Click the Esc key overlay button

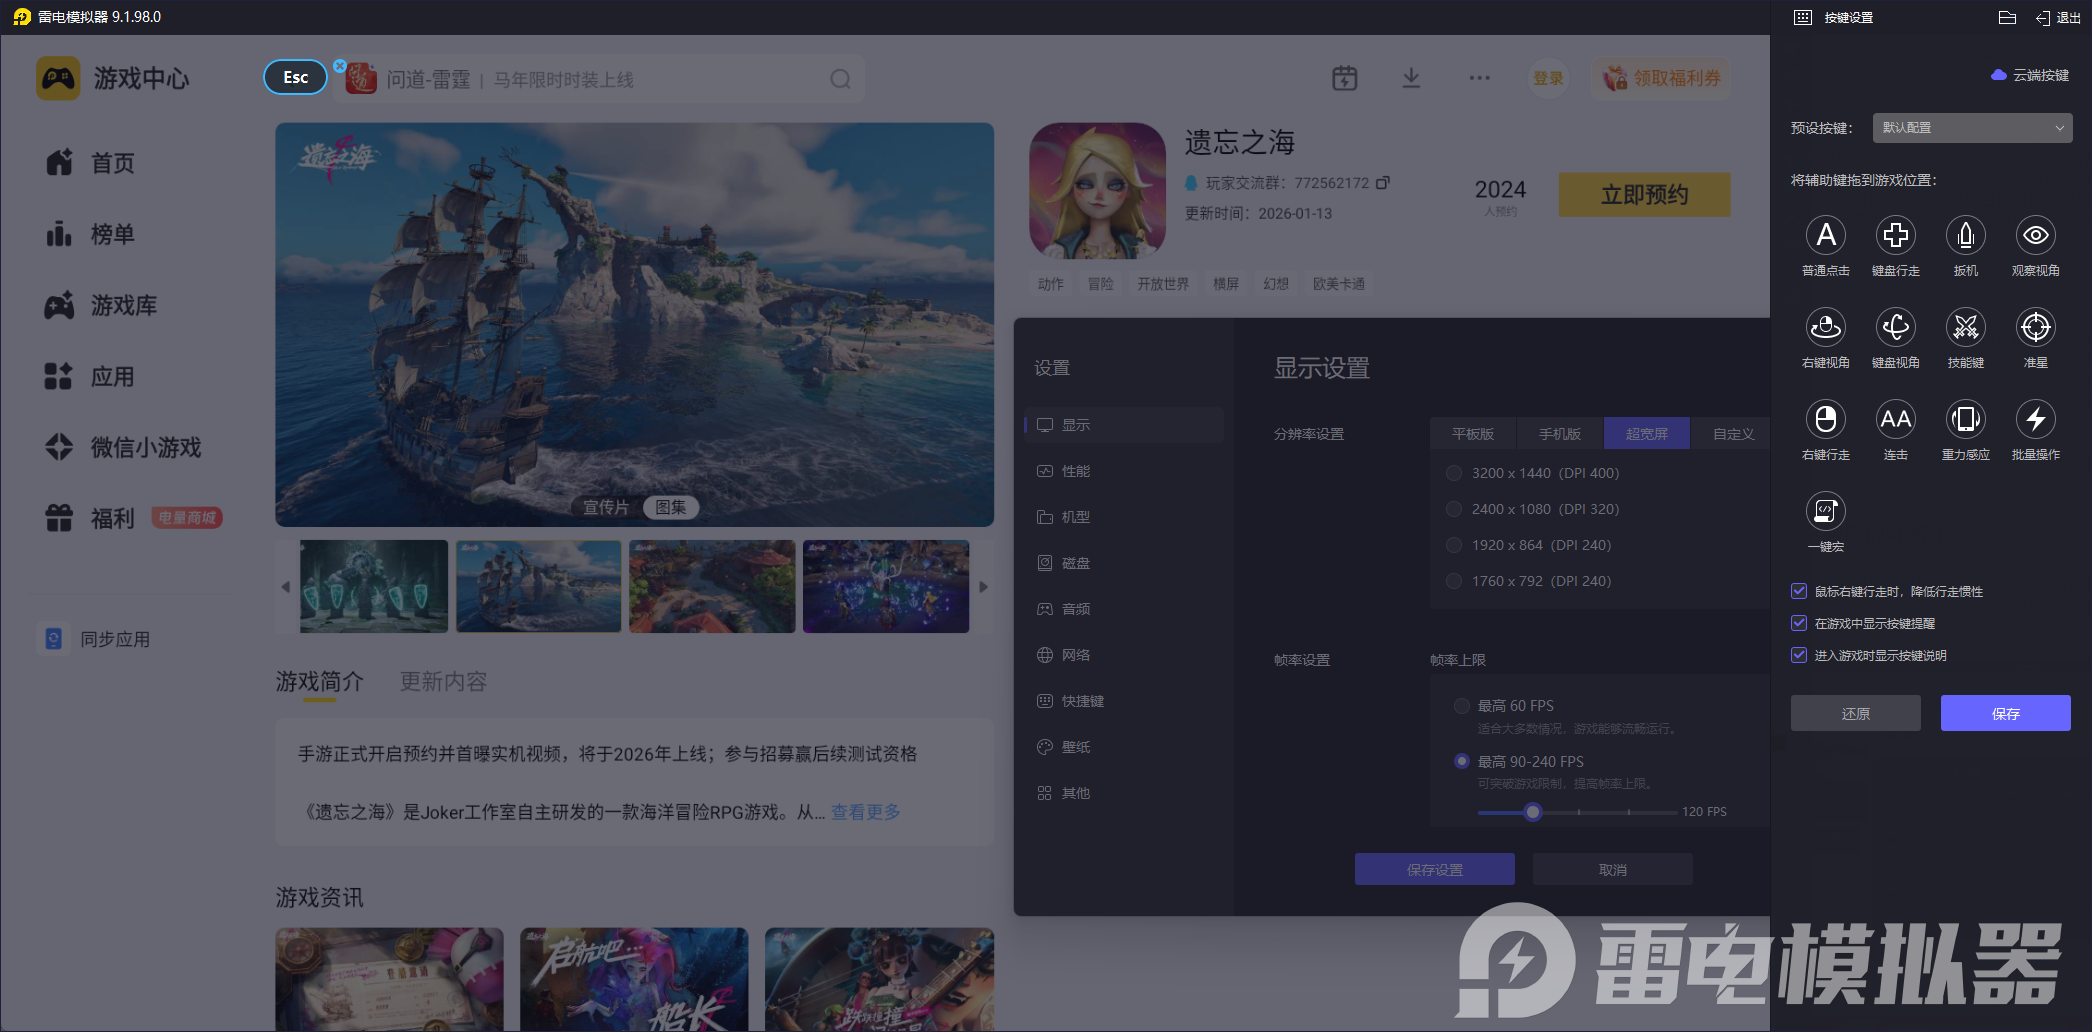pos(295,77)
